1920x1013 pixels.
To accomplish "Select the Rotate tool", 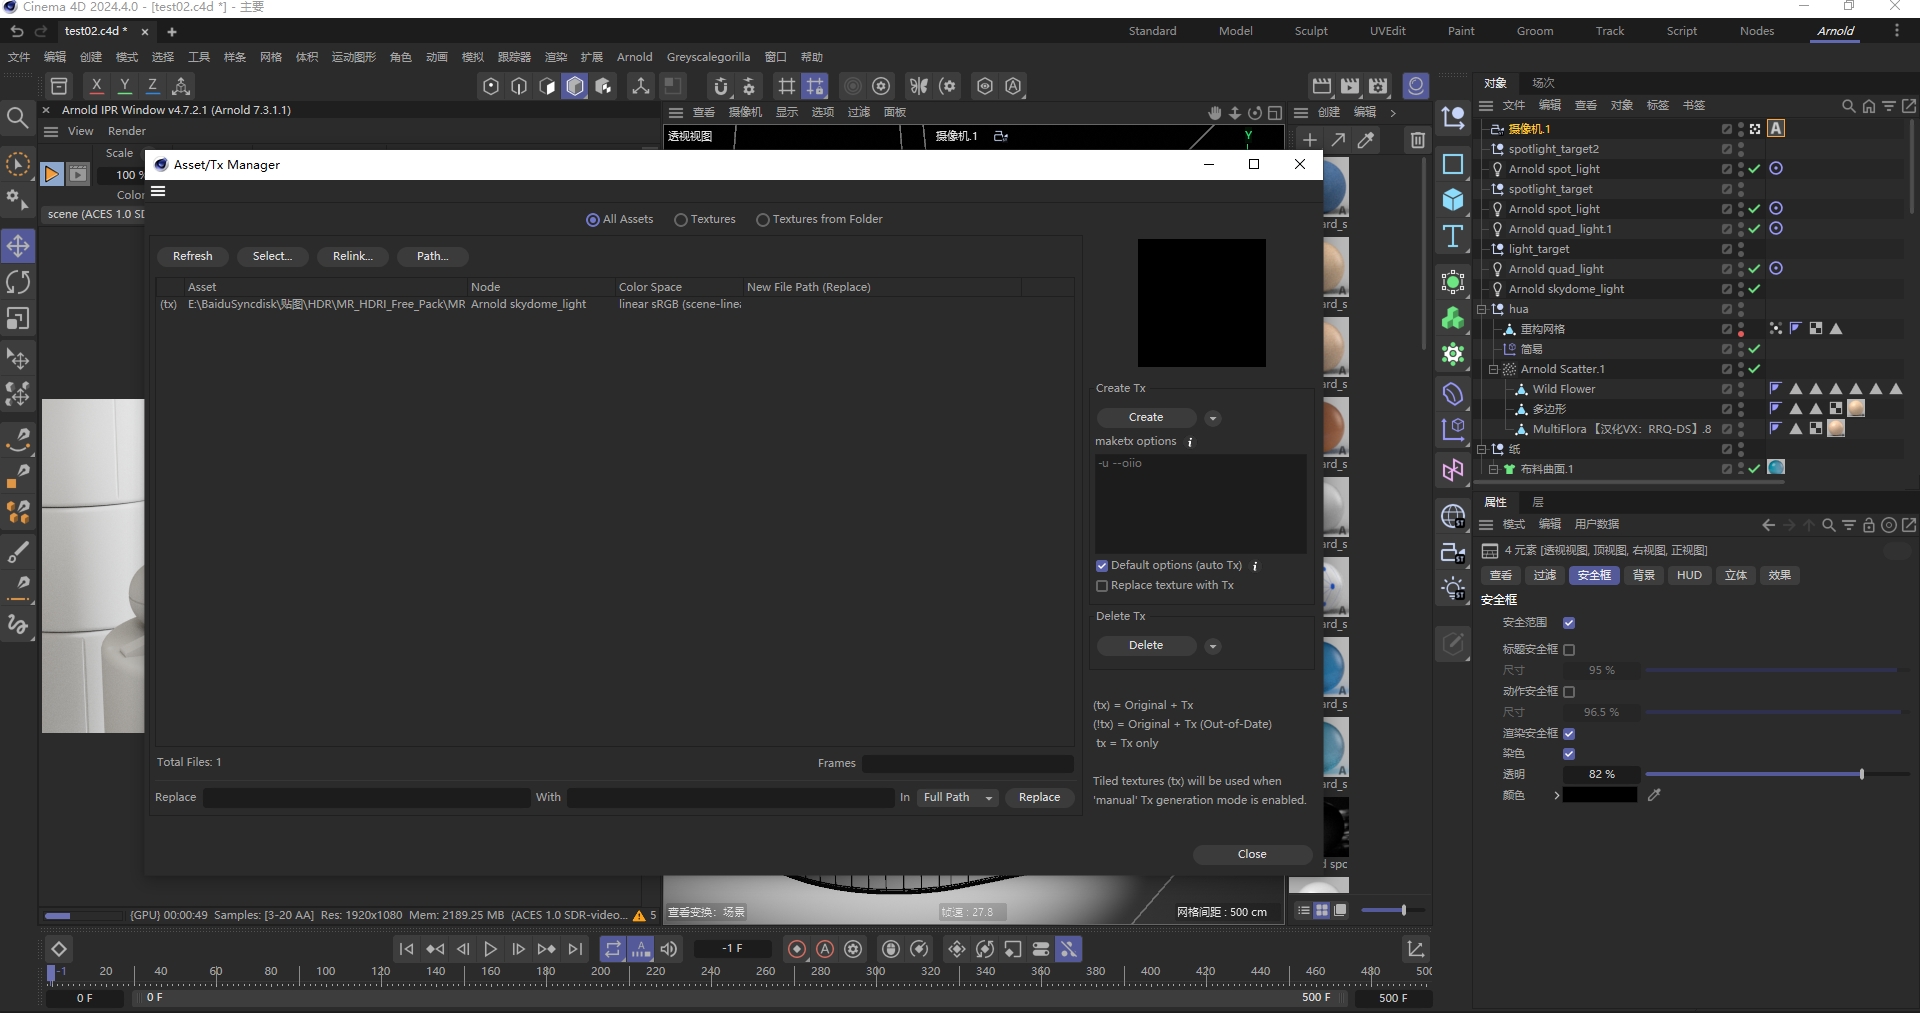I will (17, 282).
